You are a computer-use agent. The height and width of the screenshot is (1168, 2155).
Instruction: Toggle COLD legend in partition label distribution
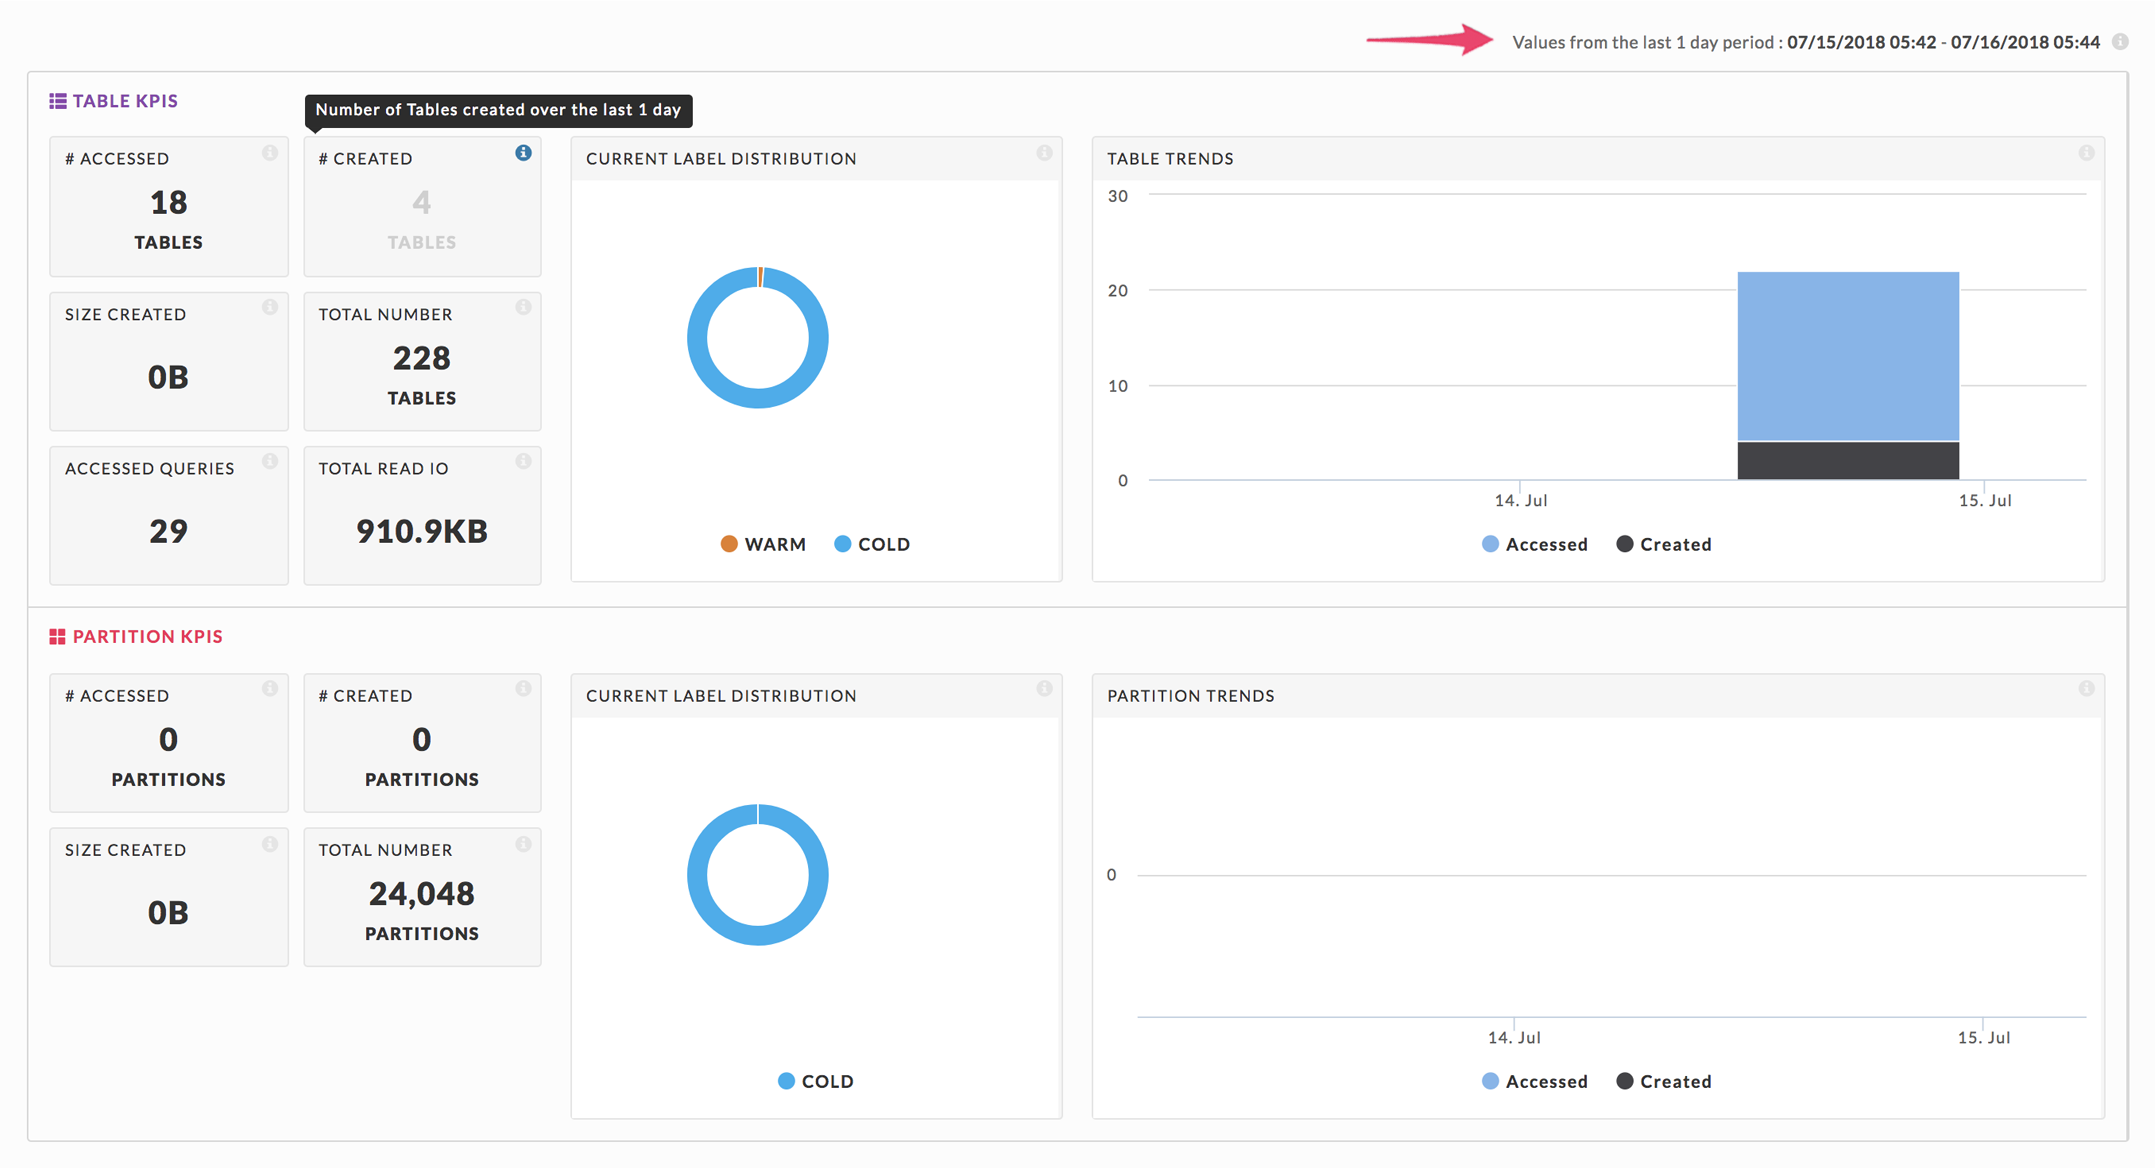(816, 1081)
